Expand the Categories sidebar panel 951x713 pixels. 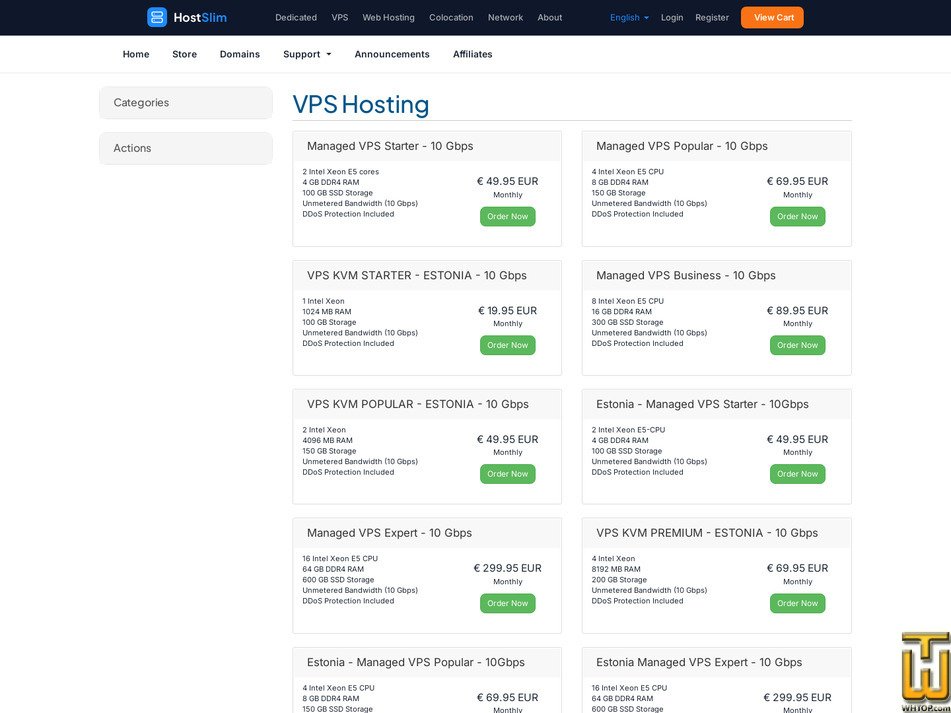(x=186, y=102)
